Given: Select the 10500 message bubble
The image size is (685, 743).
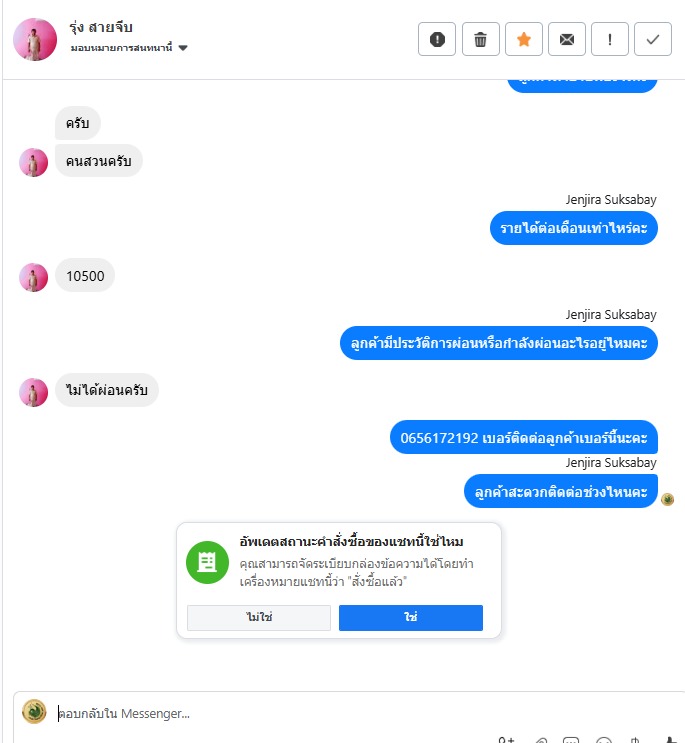Looking at the screenshot, I should tap(85, 276).
